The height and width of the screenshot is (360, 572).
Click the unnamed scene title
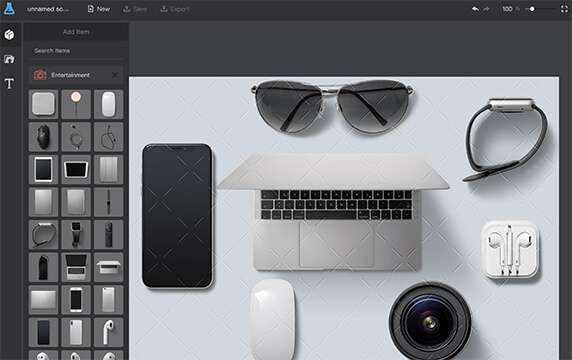point(48,9)
